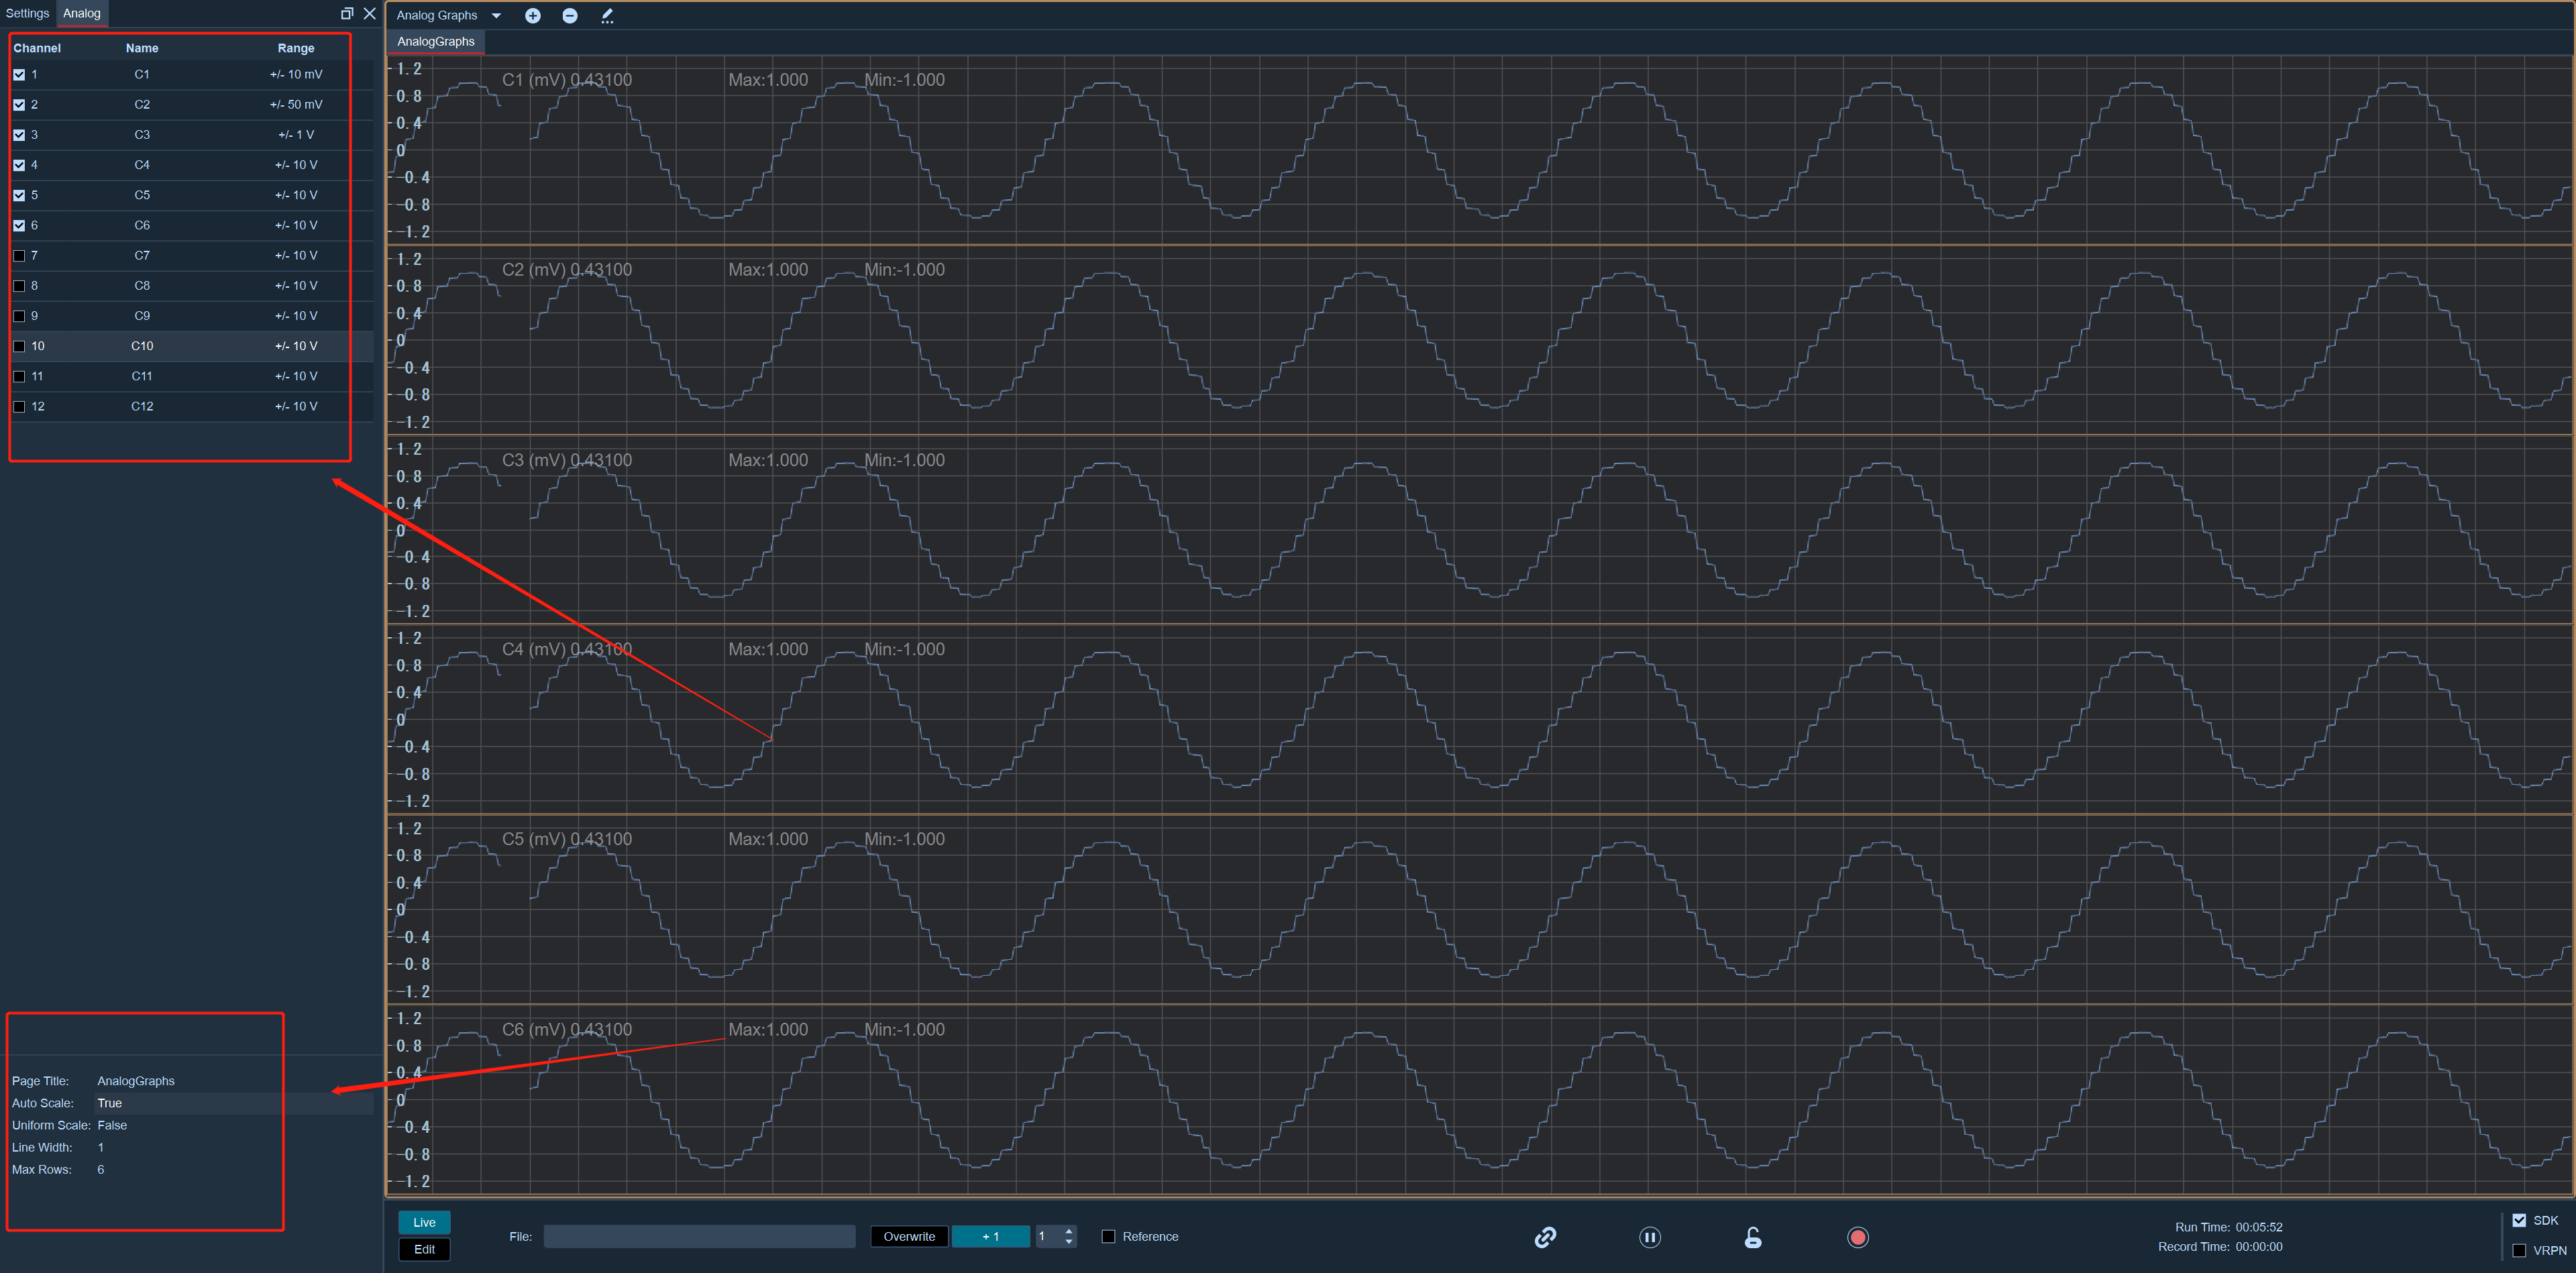Switch to Edit mode

424,1249
